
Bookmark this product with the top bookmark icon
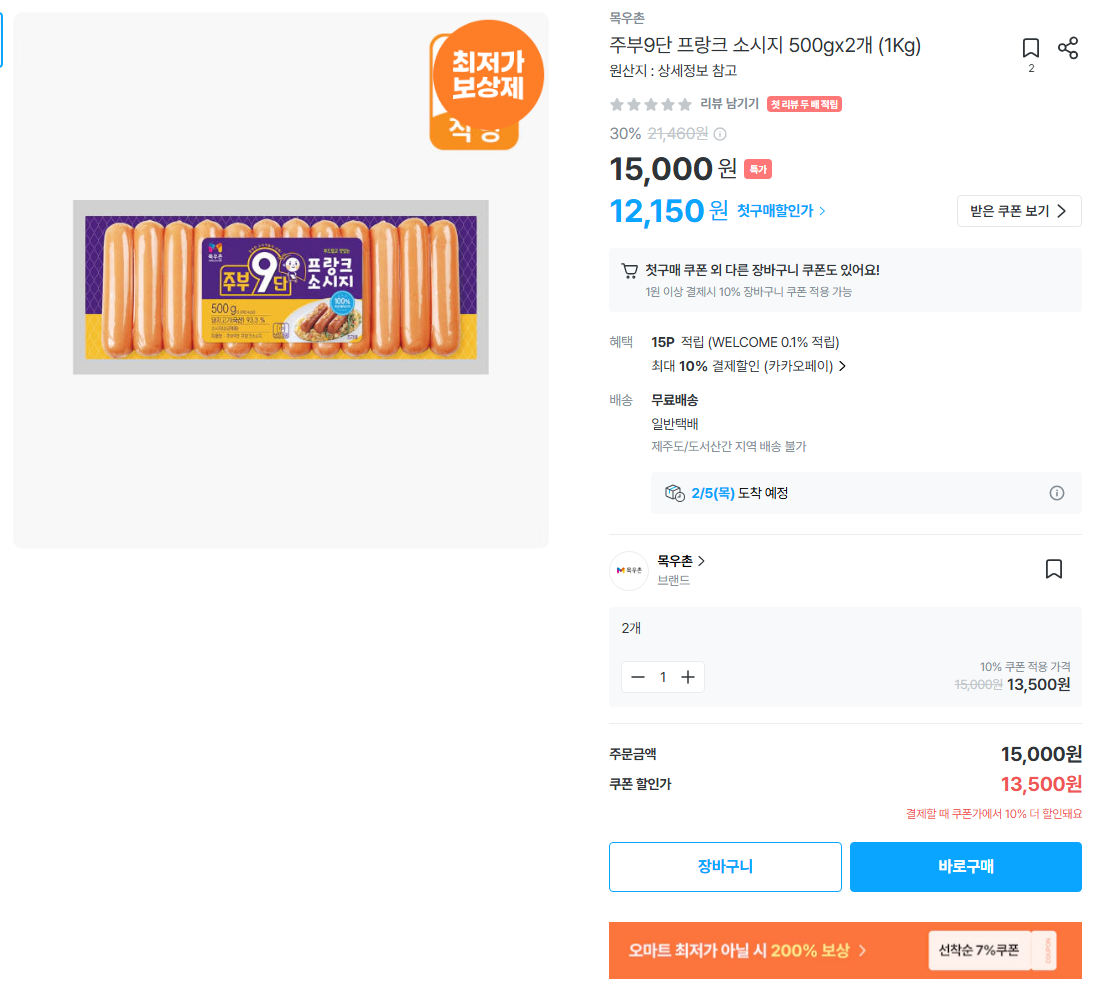(1031, 48)
